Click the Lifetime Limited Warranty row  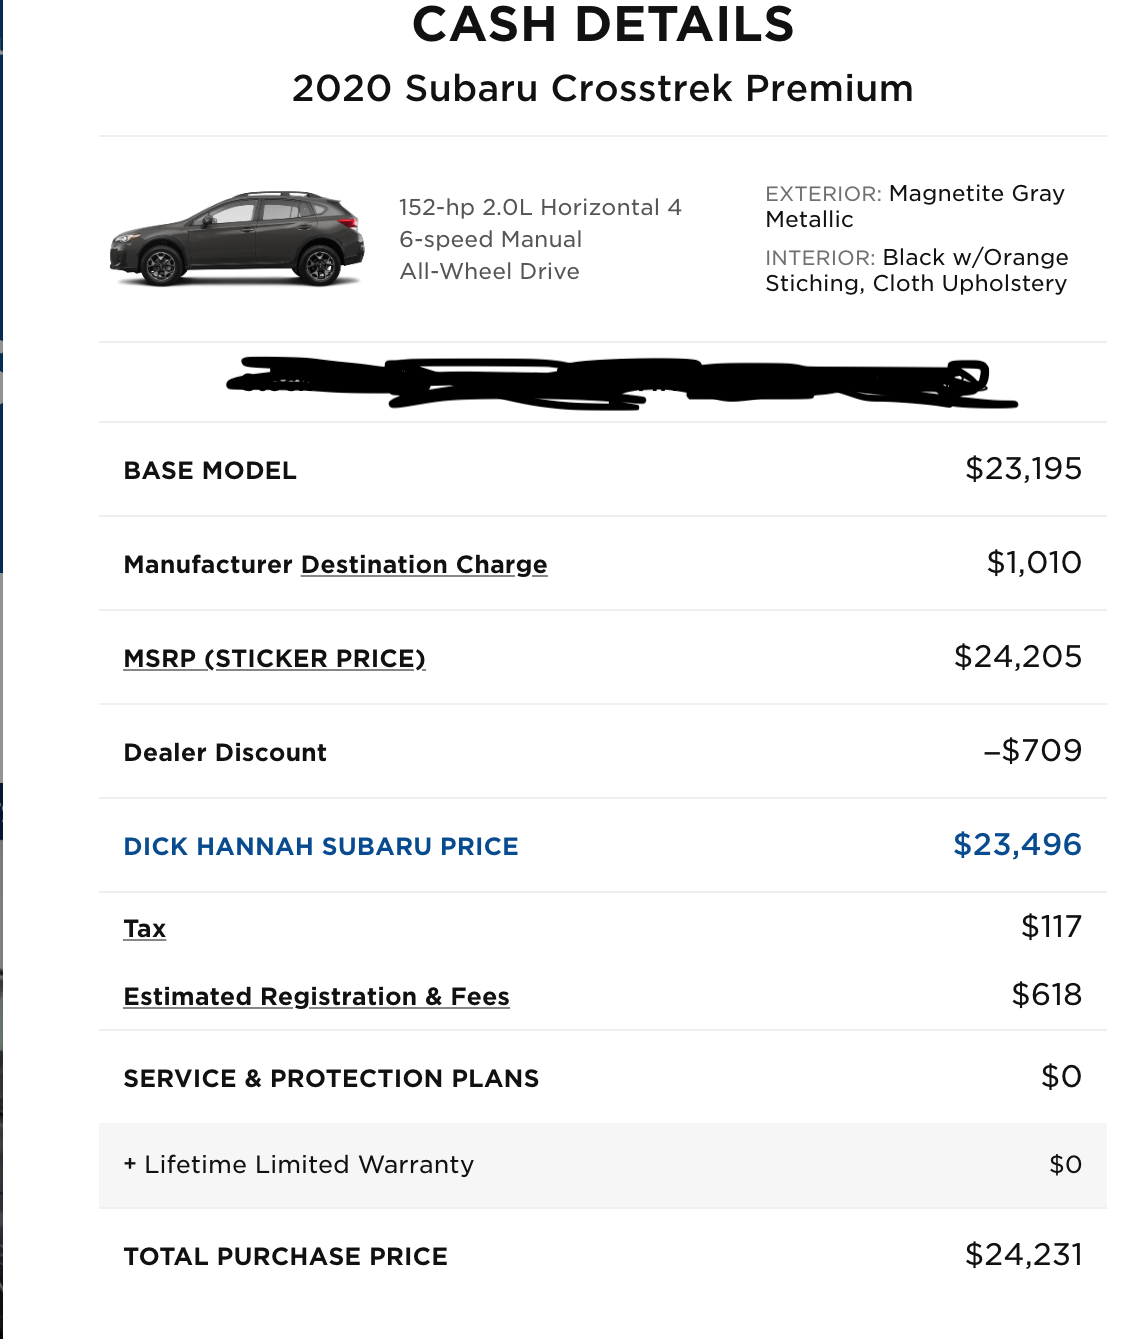coord(603,1165)
